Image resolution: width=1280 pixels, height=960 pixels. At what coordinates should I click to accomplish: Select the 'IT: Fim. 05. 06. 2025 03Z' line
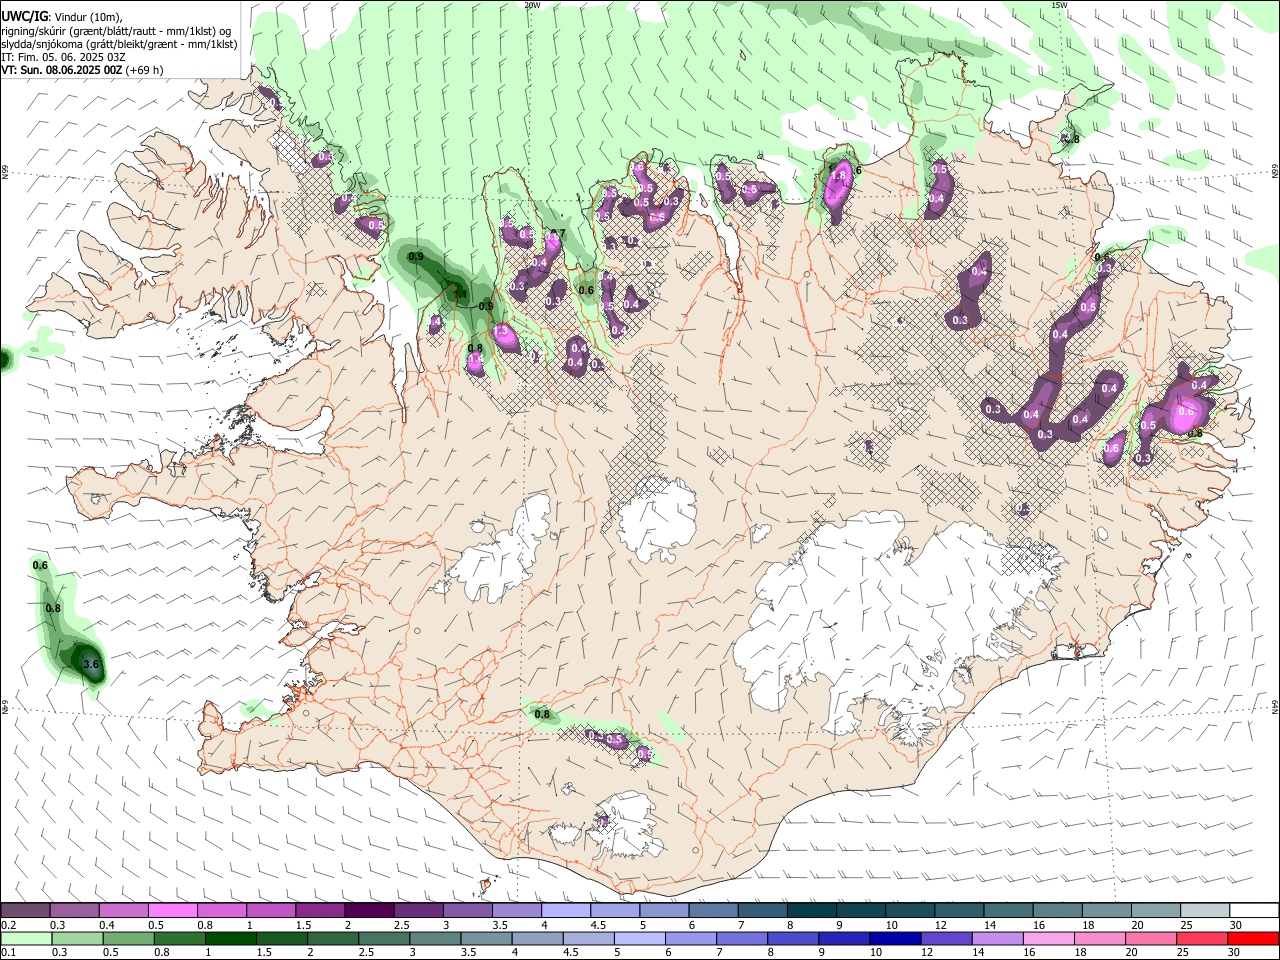[63, 57]
